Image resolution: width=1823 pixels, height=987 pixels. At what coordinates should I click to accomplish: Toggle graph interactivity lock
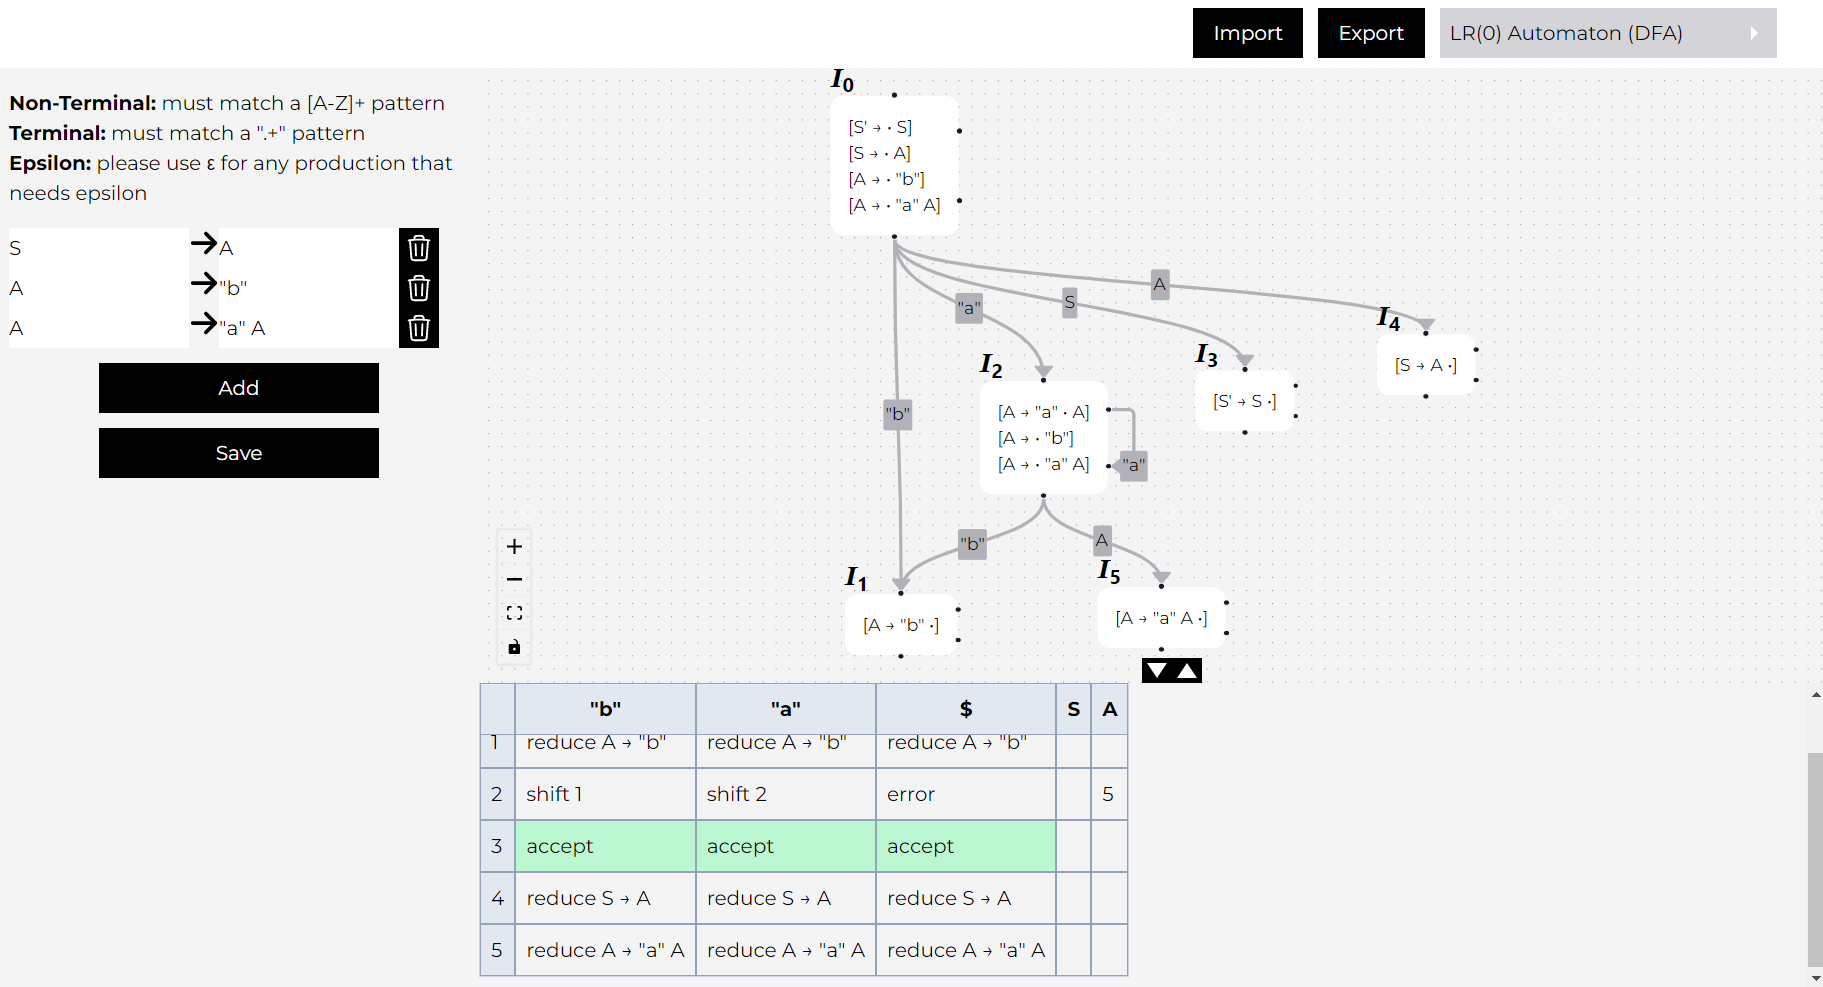click(514, 647)
